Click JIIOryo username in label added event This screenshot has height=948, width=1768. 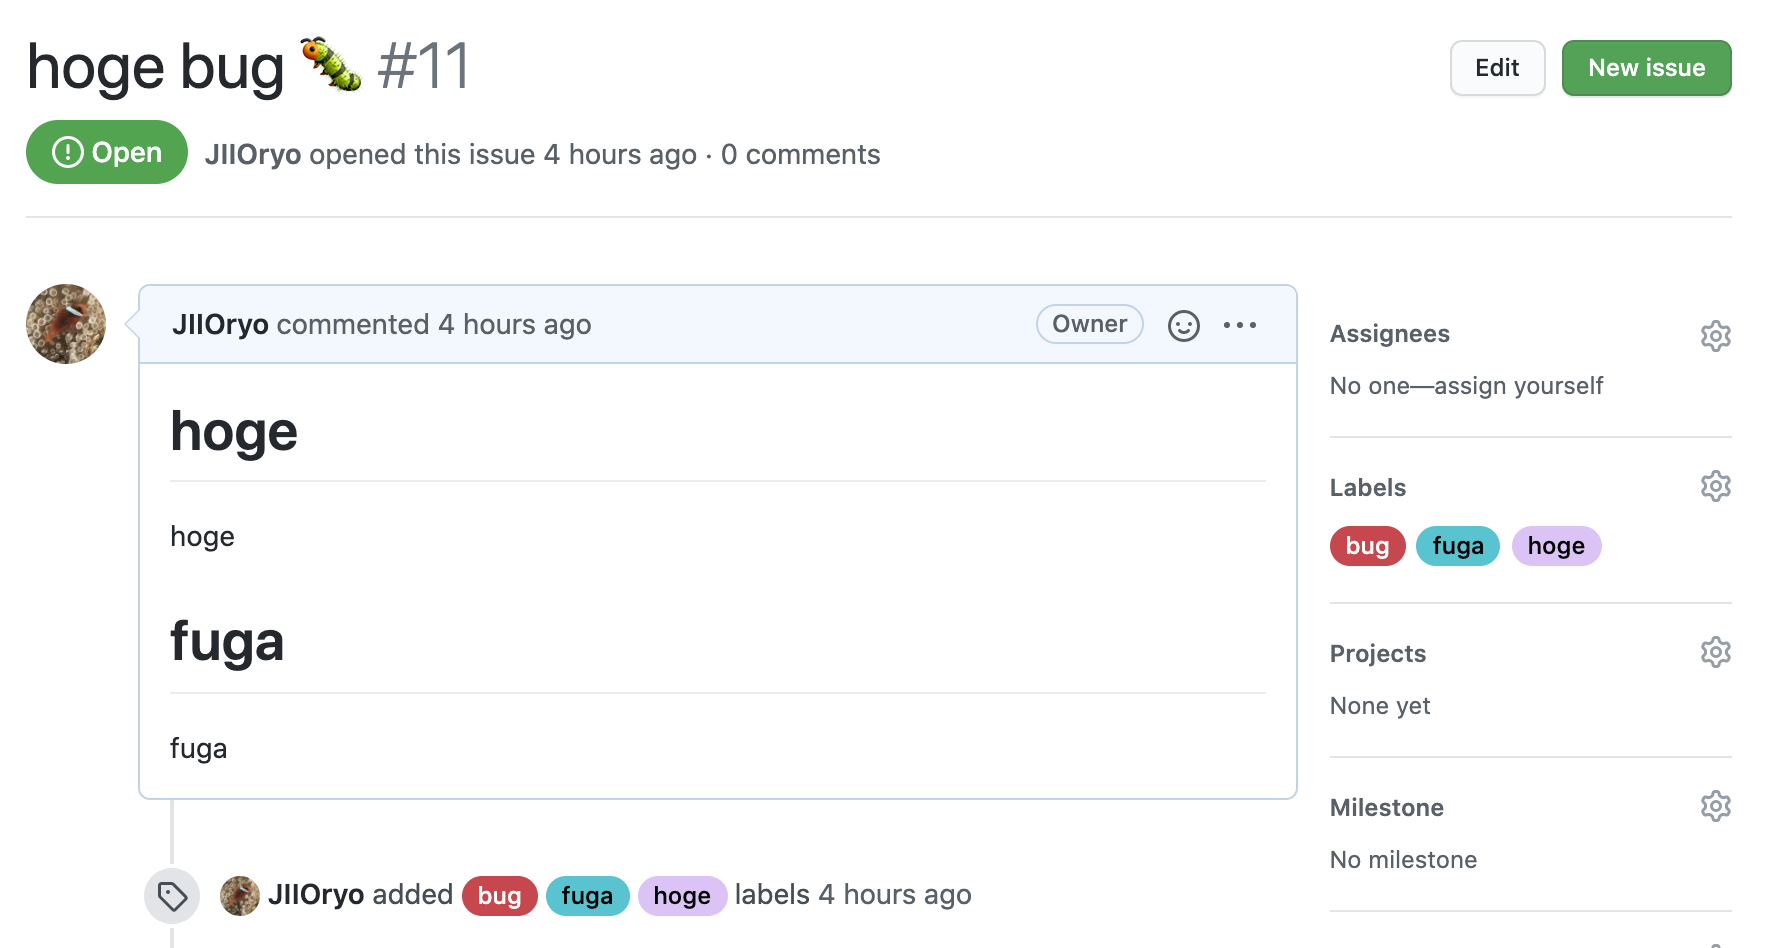click(x=316, y=895)
